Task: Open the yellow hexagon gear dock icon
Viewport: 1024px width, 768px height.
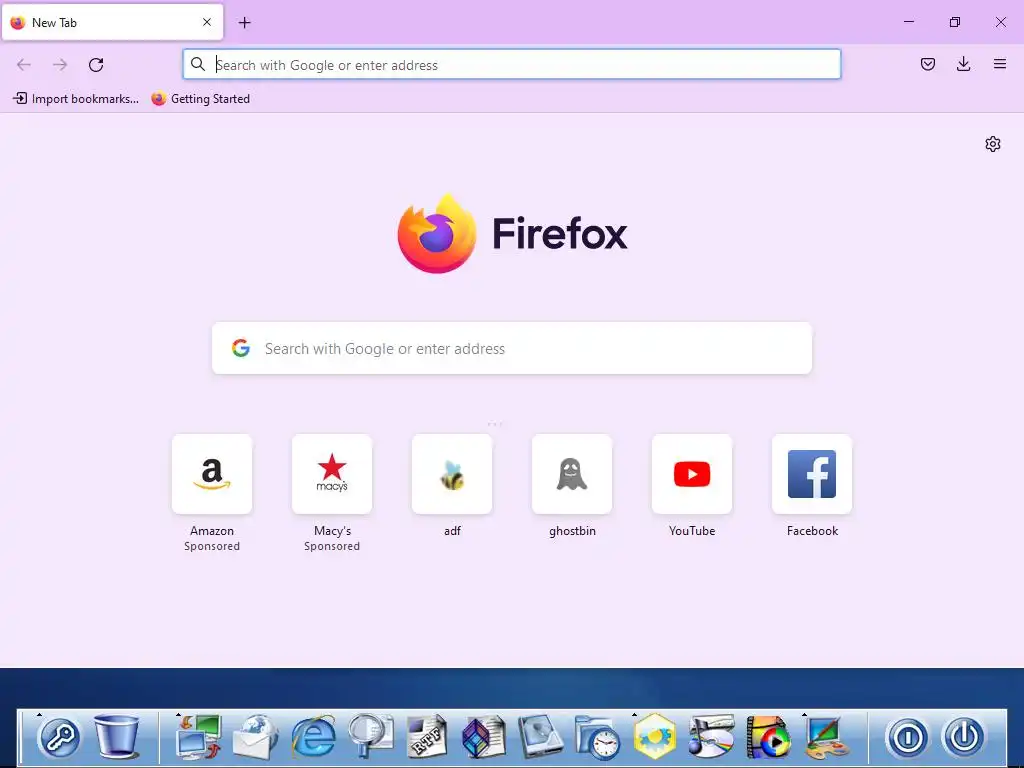Action: pos(654,737)
